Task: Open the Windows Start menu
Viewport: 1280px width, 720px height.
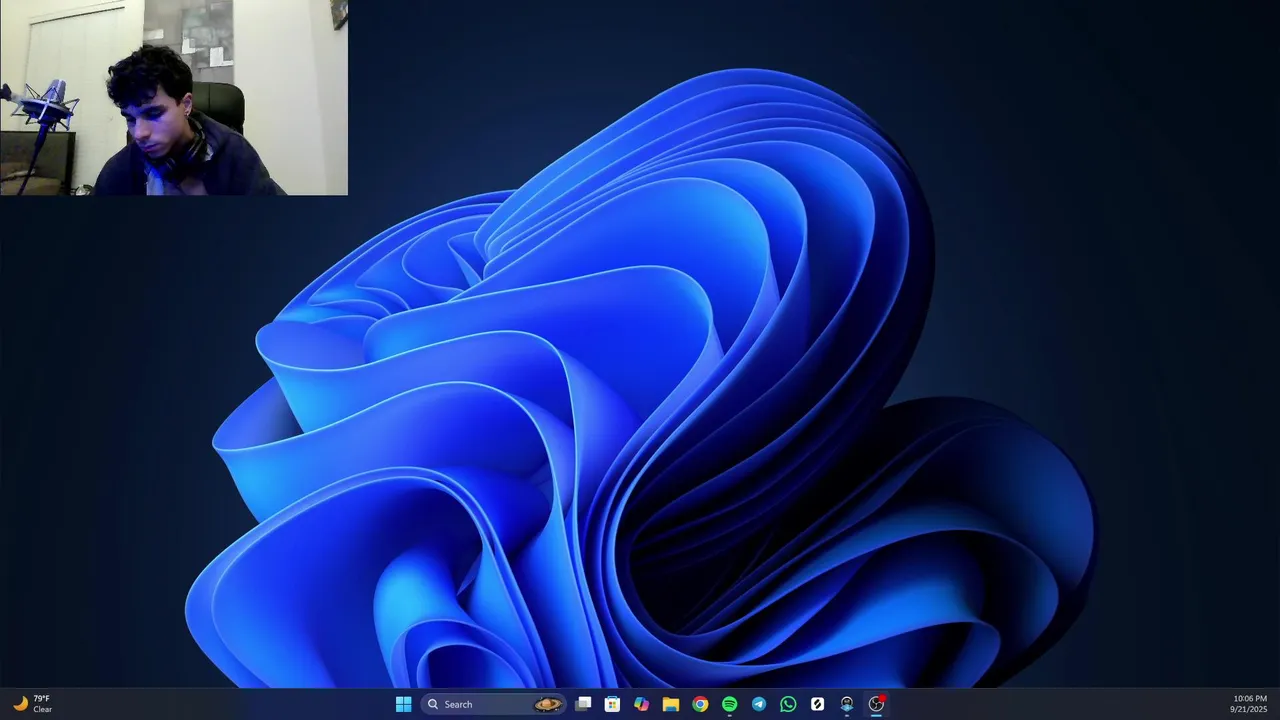Action: tap(403, 704)
